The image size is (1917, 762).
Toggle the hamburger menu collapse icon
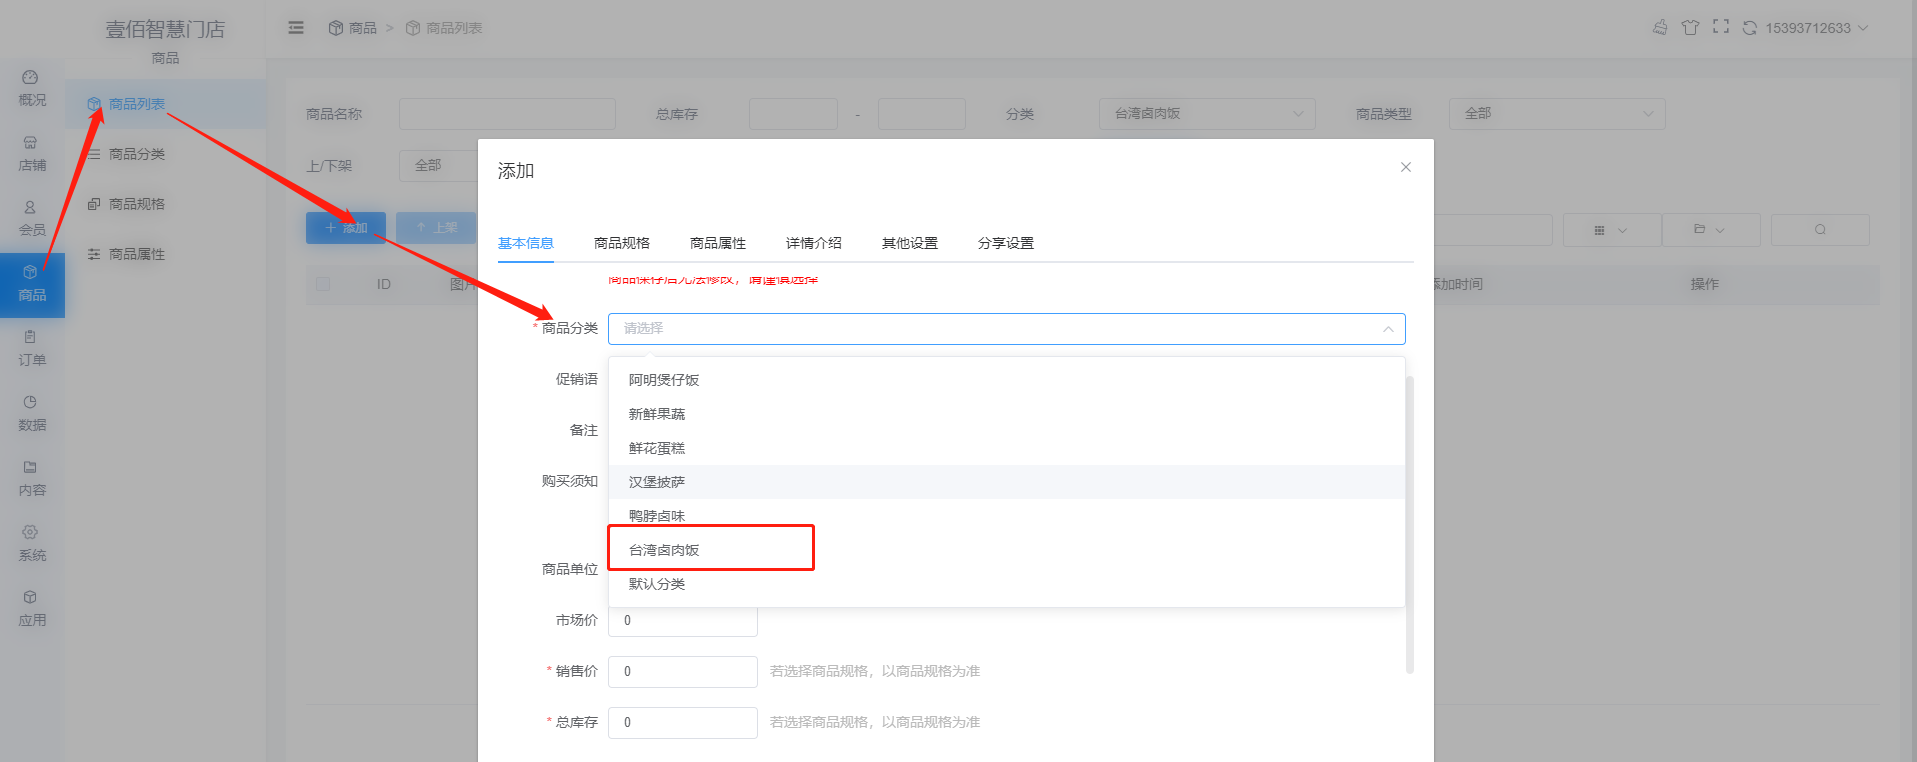pyautogui.click(x=296, y=28)
